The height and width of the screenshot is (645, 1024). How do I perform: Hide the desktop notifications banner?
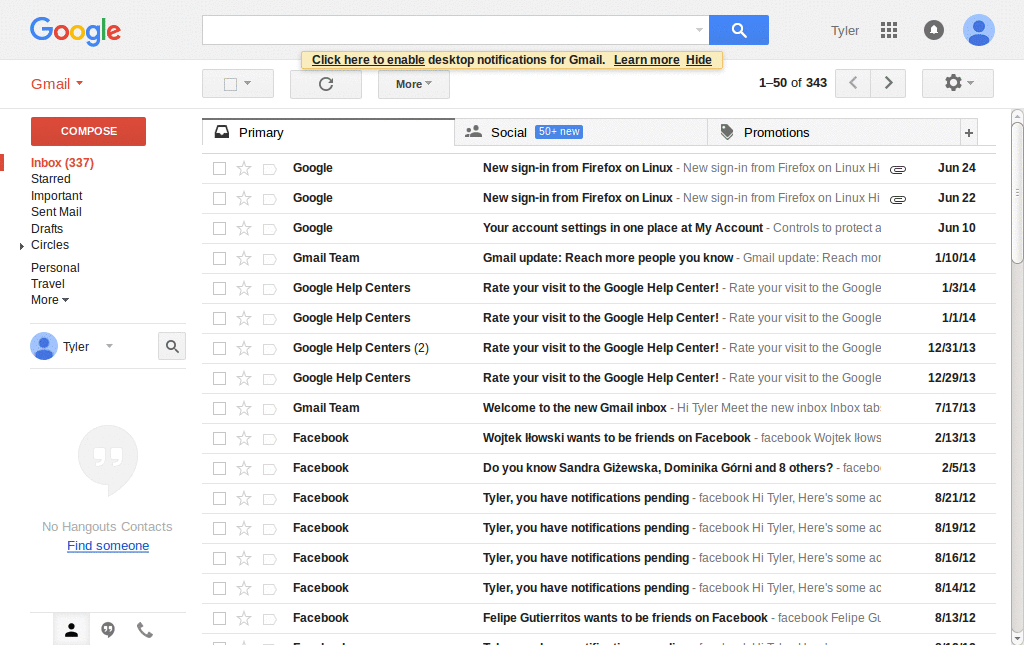point(698,60)
